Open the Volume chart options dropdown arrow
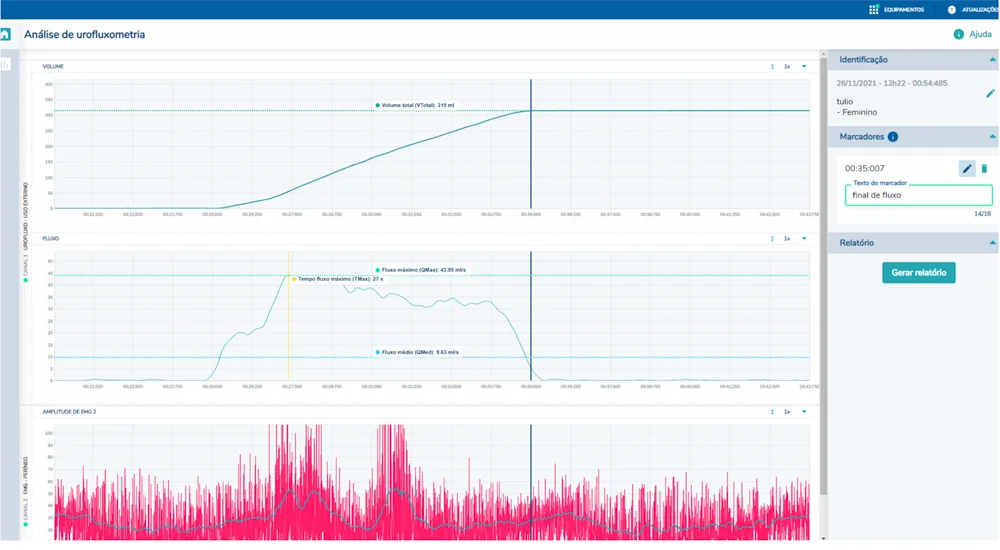The image size is (1000, 550). (x=804, y=66)
